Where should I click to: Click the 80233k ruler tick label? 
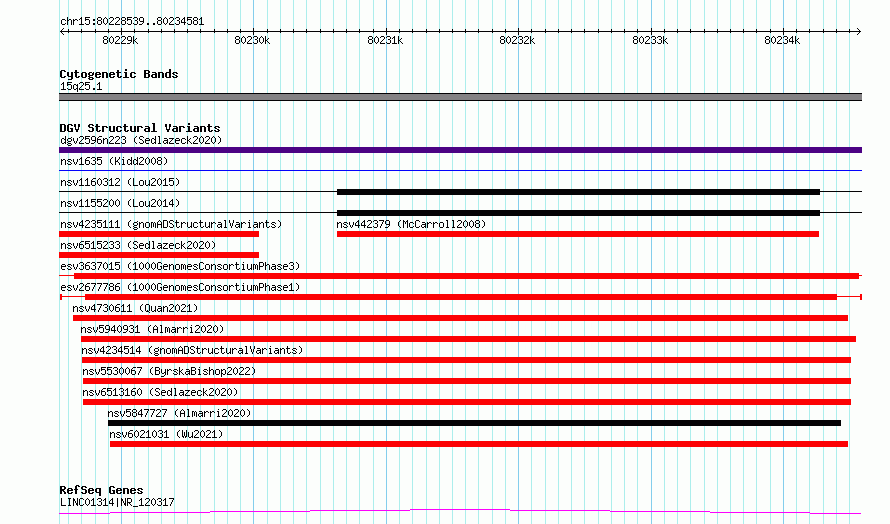click(650, 40)
